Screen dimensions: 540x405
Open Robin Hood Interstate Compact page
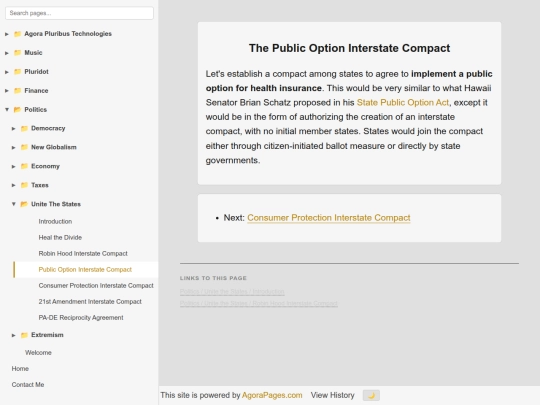[83, 253]
